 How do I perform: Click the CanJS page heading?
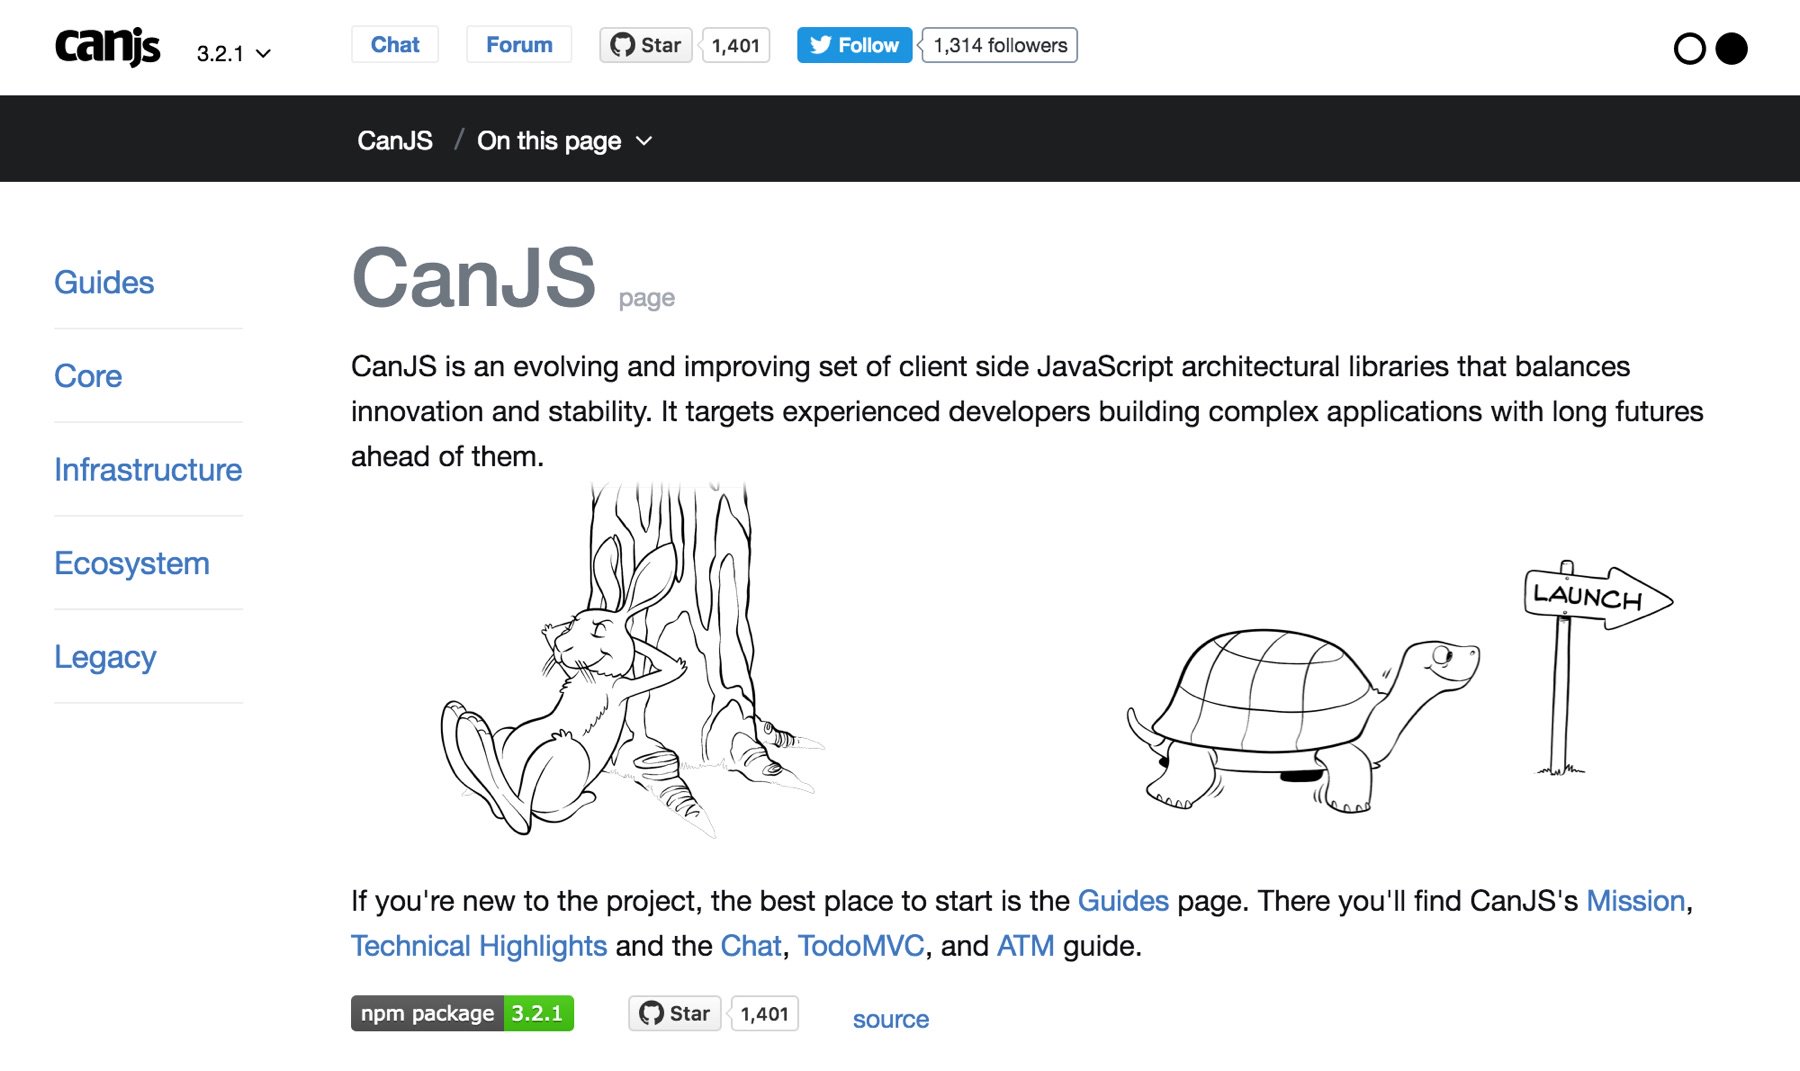[x=474, y=277]
